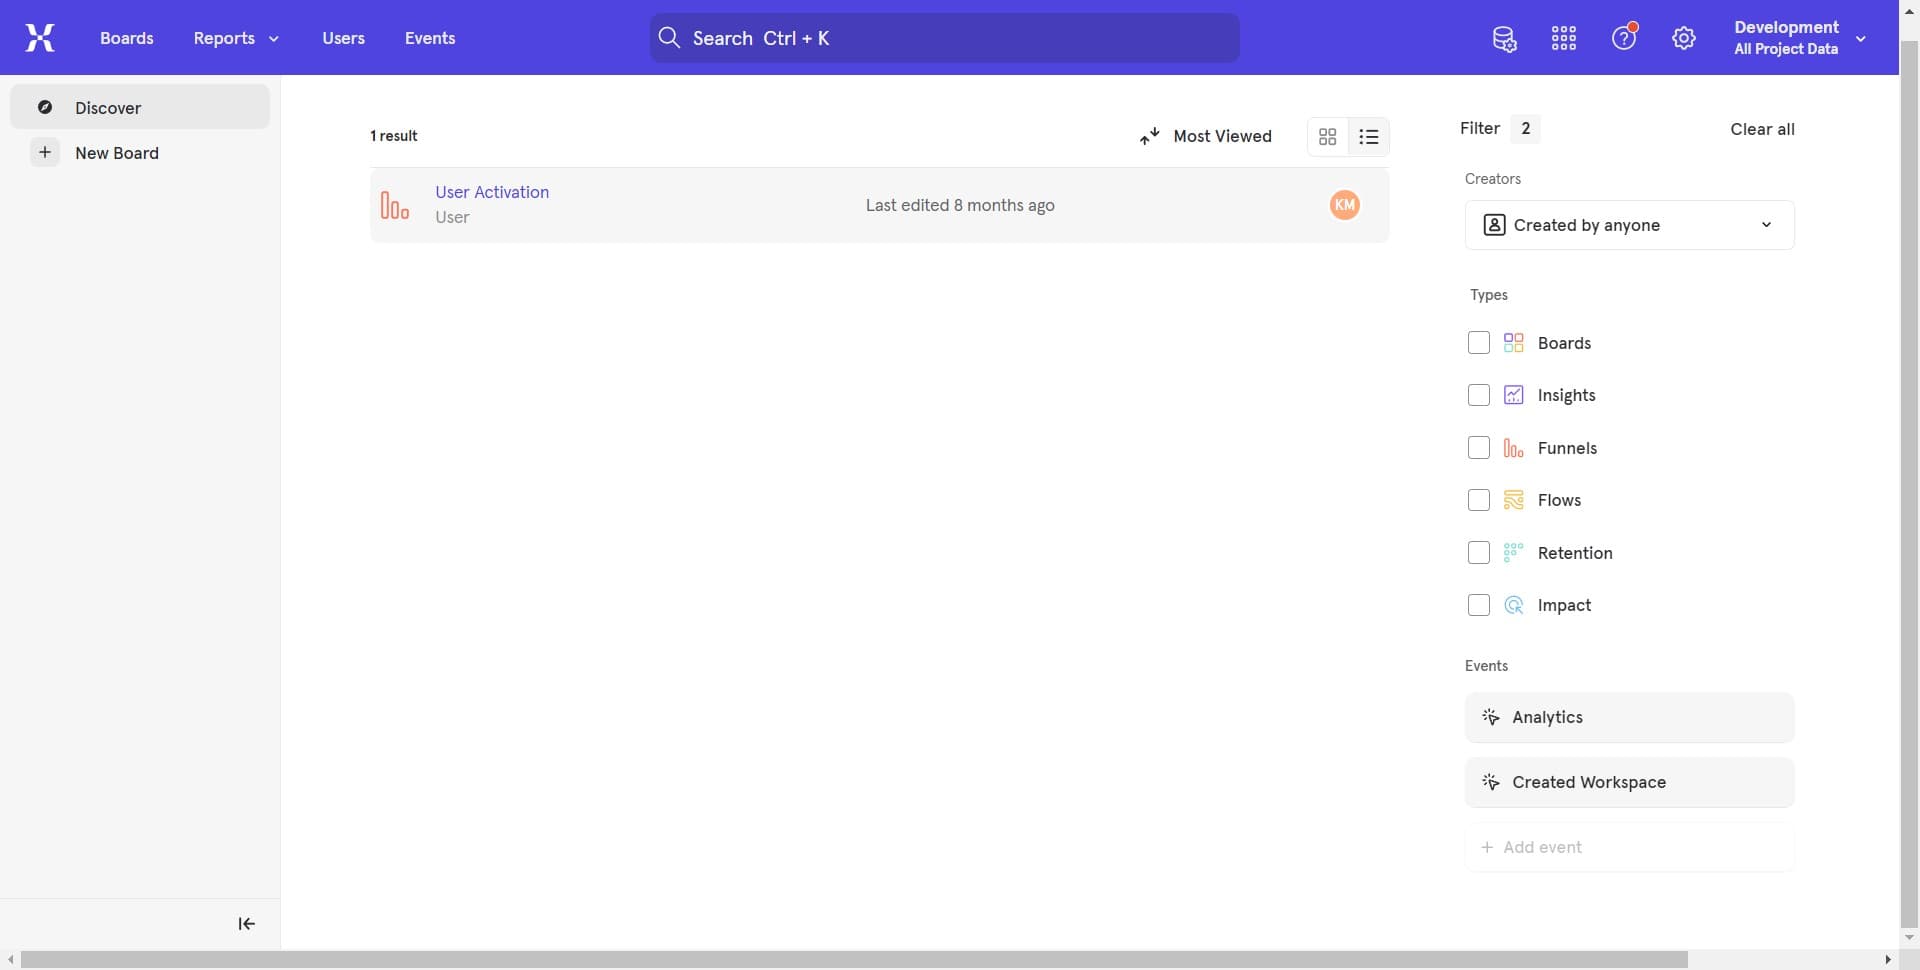Switch results to list view
The image size is (1920, 970).
point(1369,136)
